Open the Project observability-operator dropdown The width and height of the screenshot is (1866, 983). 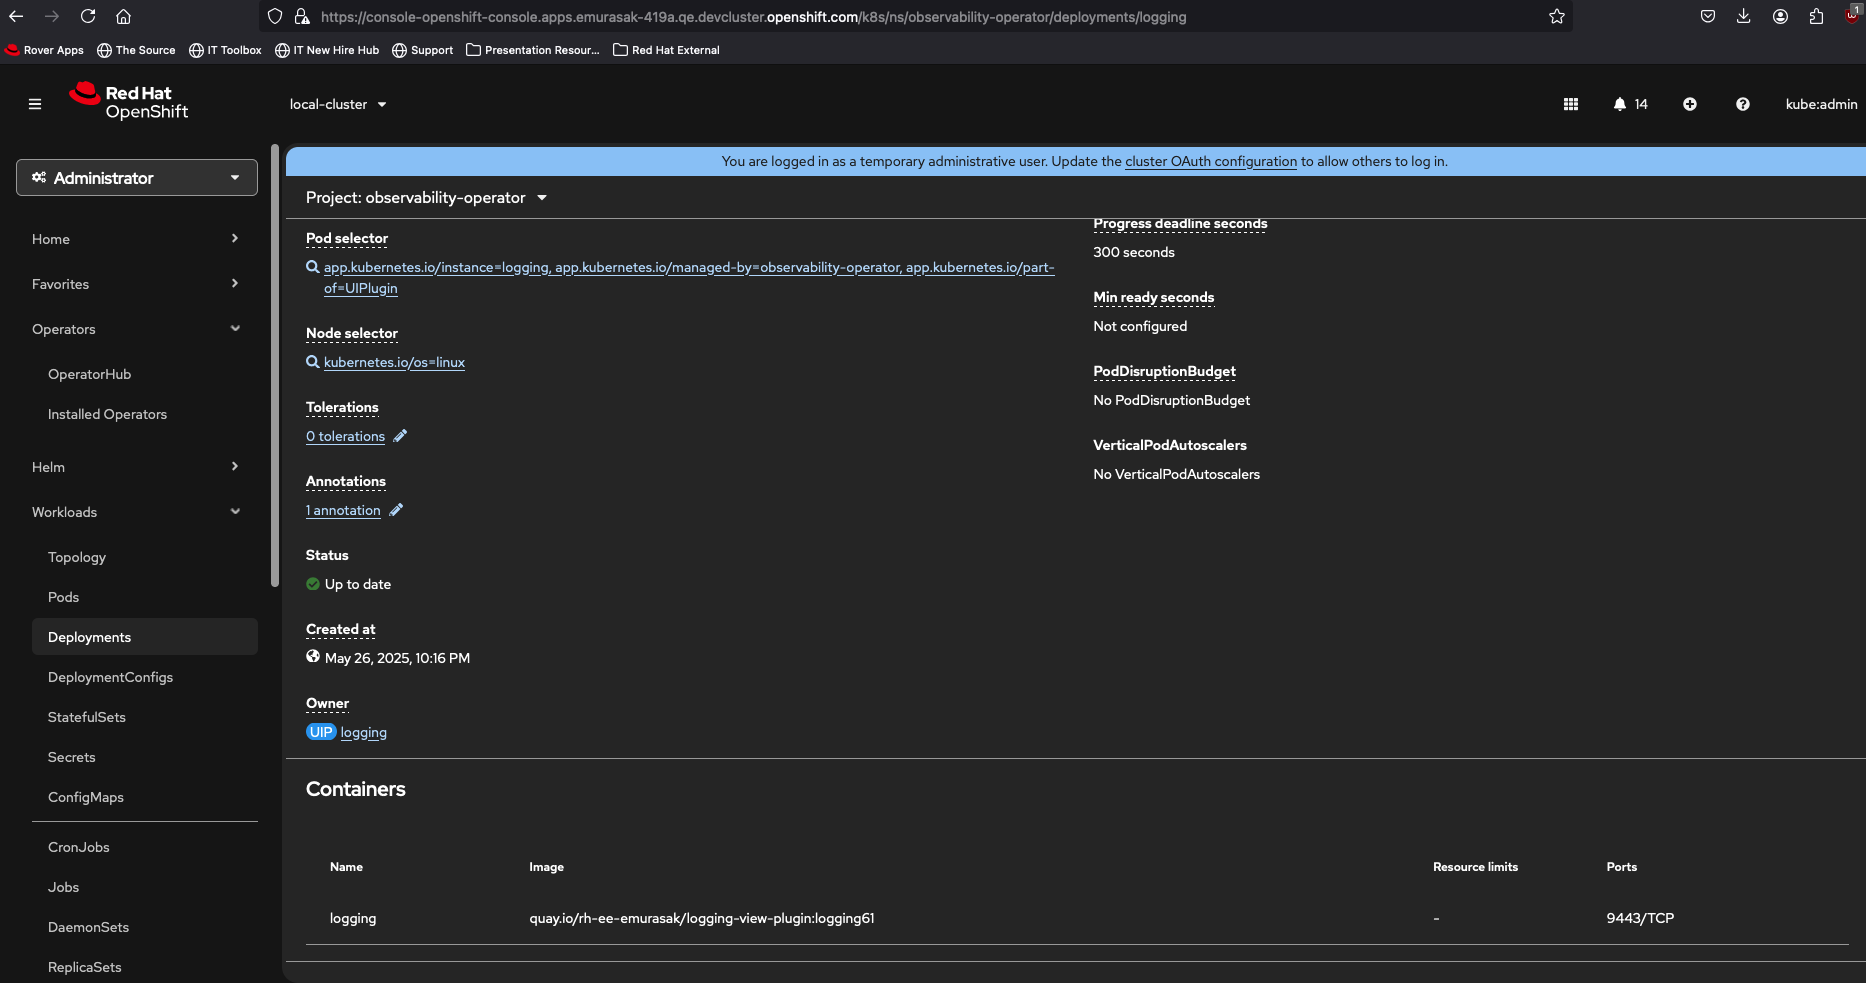coord(427,198)
